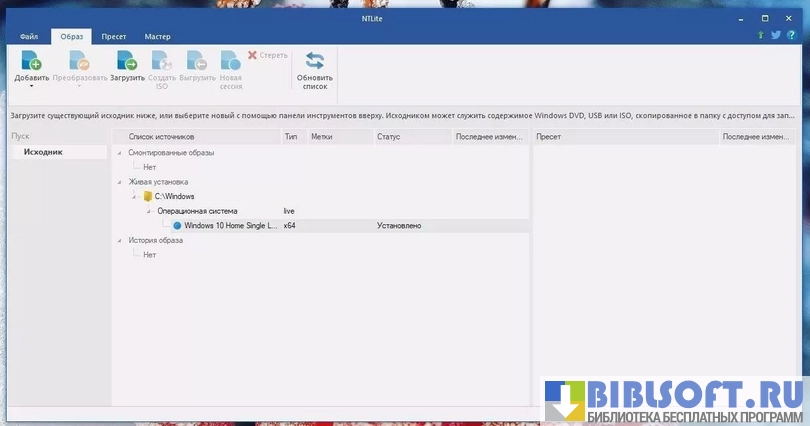The image size is (810, 426).
Task: Click the Создать ISO icon
Action: [162, 62]
